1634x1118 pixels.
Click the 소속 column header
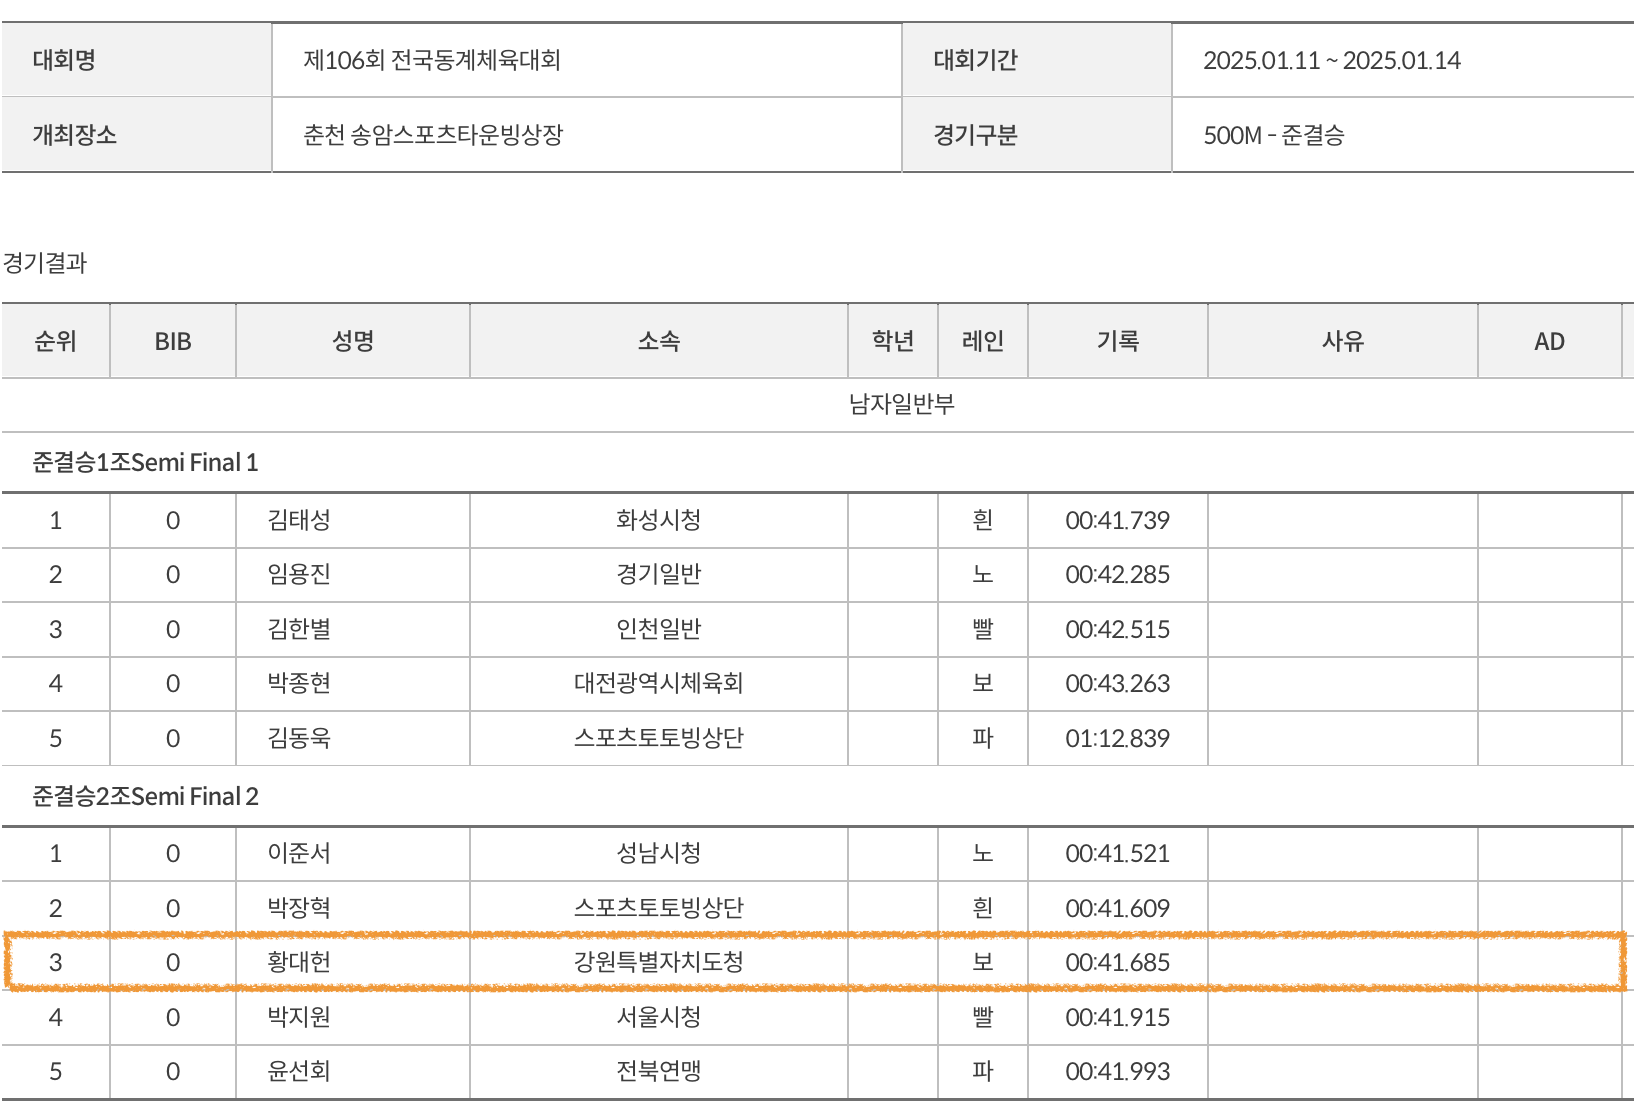click(x=658, y=341)
